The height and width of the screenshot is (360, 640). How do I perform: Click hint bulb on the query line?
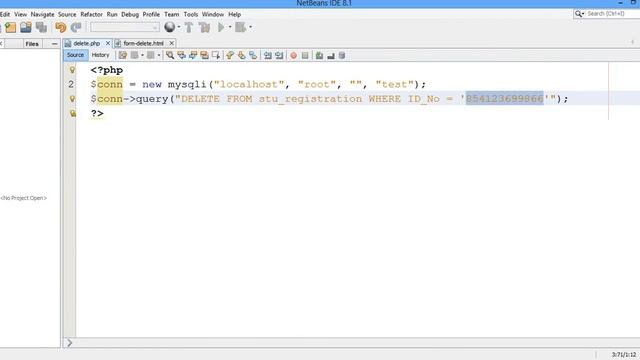pyautogui.click(x=72, y=99)
